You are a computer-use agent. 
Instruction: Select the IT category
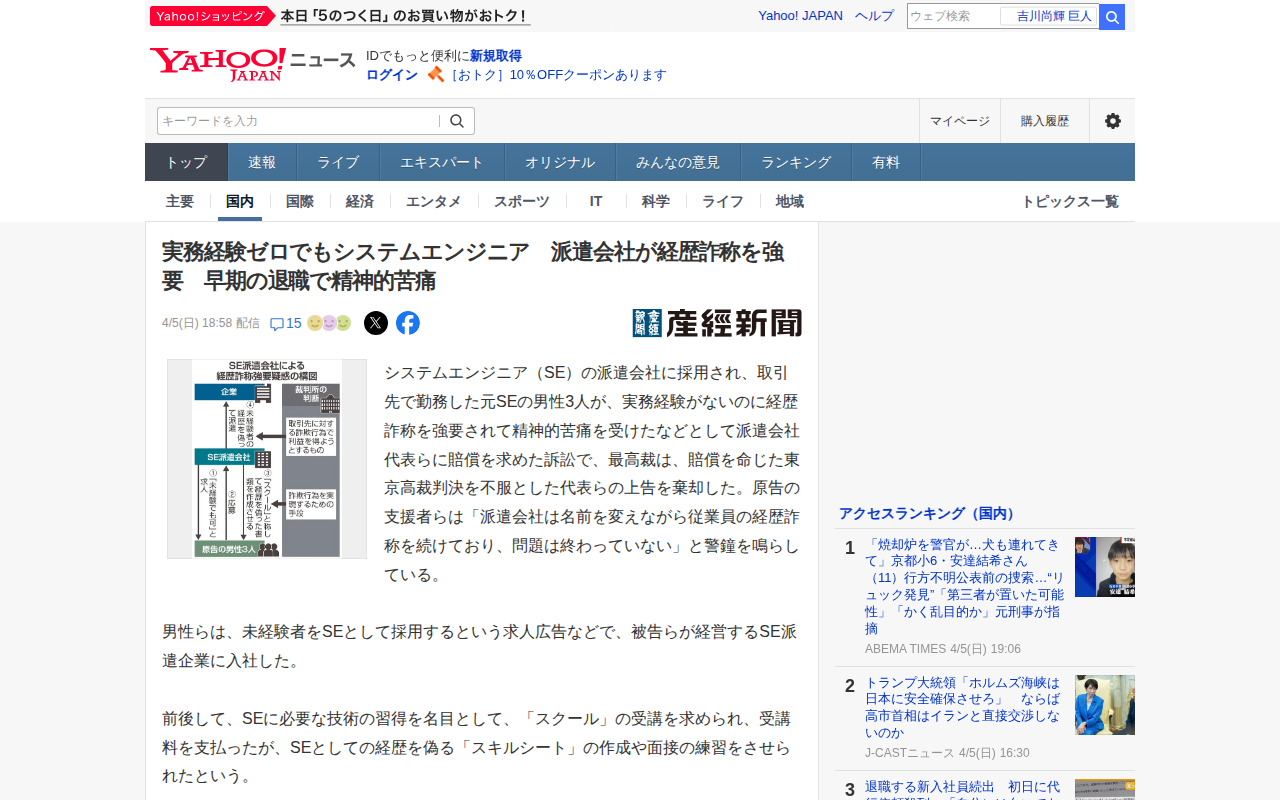tap(596, 201)
